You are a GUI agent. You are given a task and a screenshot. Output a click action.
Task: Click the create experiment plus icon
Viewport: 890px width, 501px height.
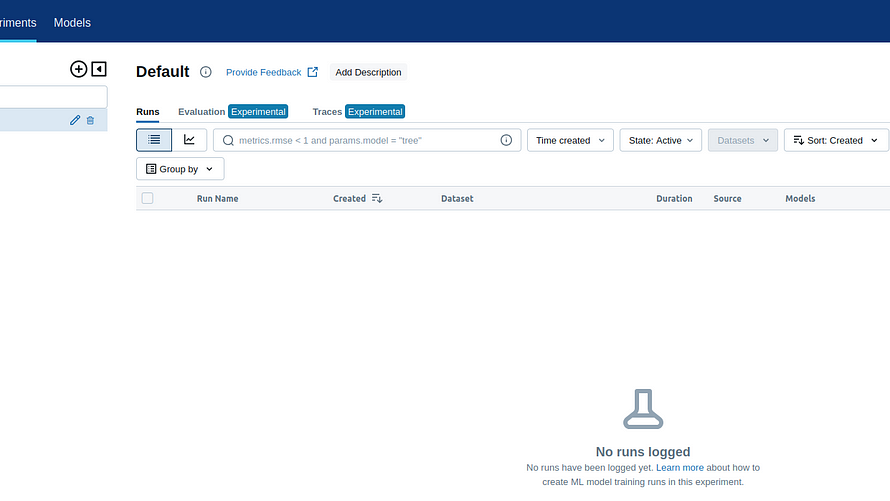pos(79,69)
